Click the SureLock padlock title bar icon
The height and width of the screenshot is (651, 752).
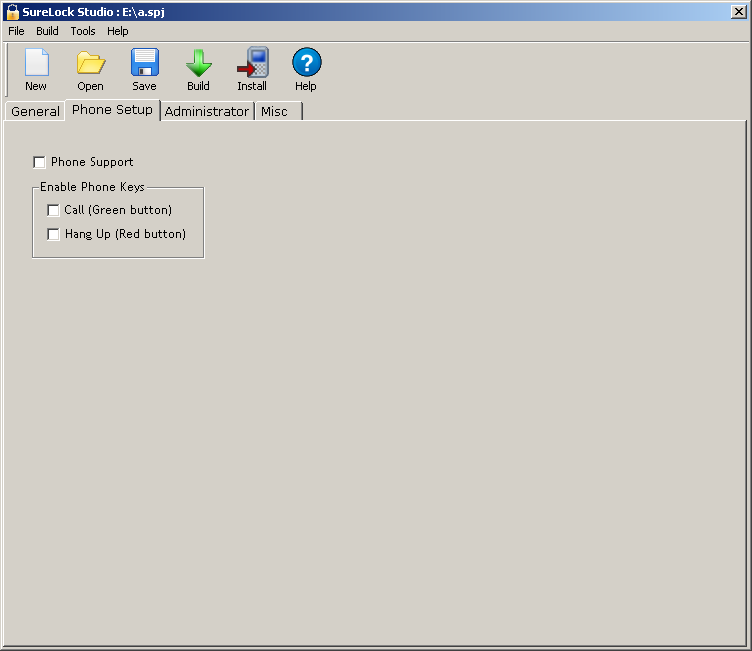[12, 12]
